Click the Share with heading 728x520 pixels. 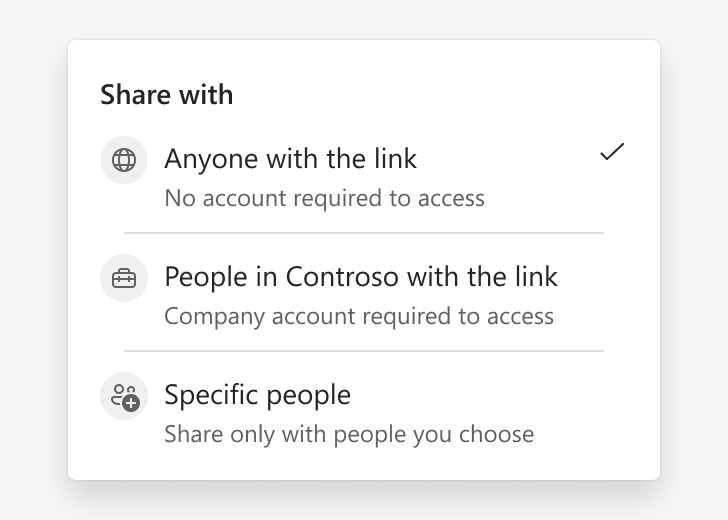pyautogui.click(x=167, y=95)
